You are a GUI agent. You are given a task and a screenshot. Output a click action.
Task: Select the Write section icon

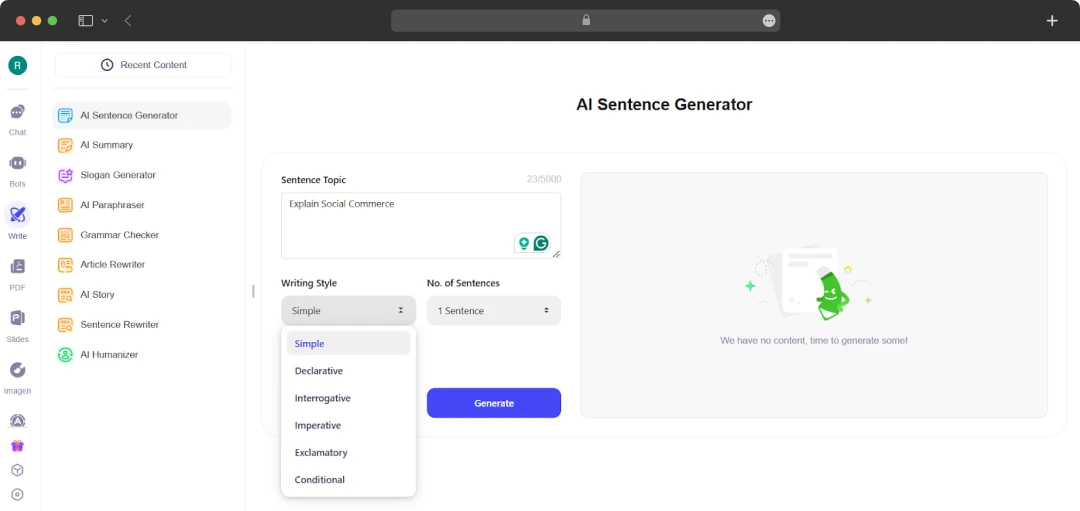click(18, 215)
